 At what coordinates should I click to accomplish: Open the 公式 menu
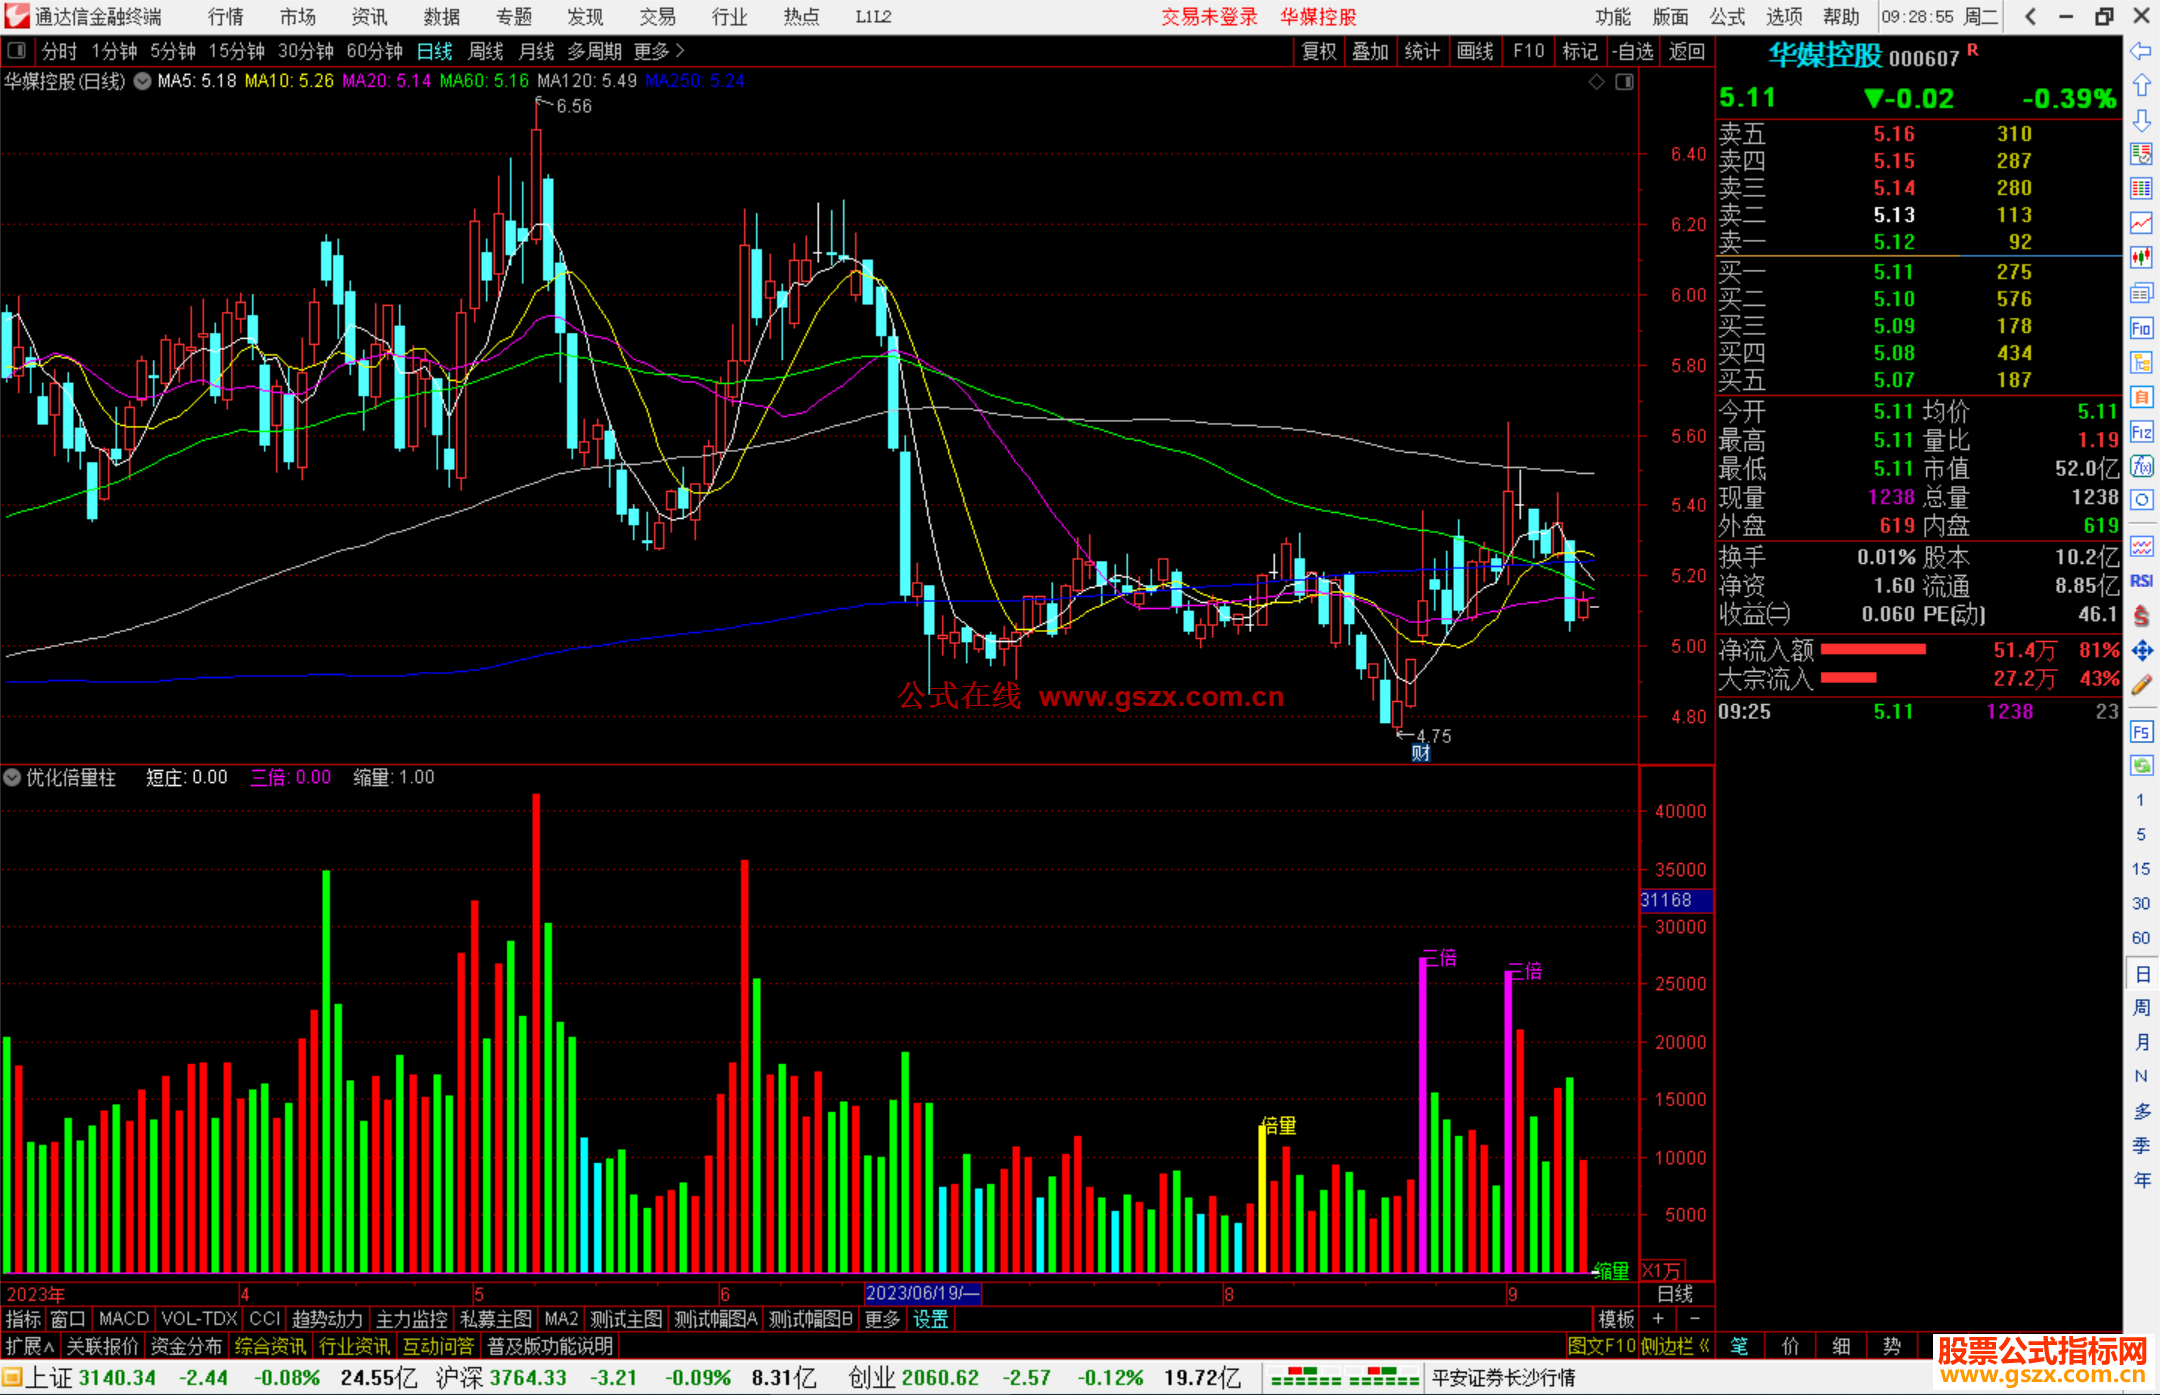(1727, 17)
